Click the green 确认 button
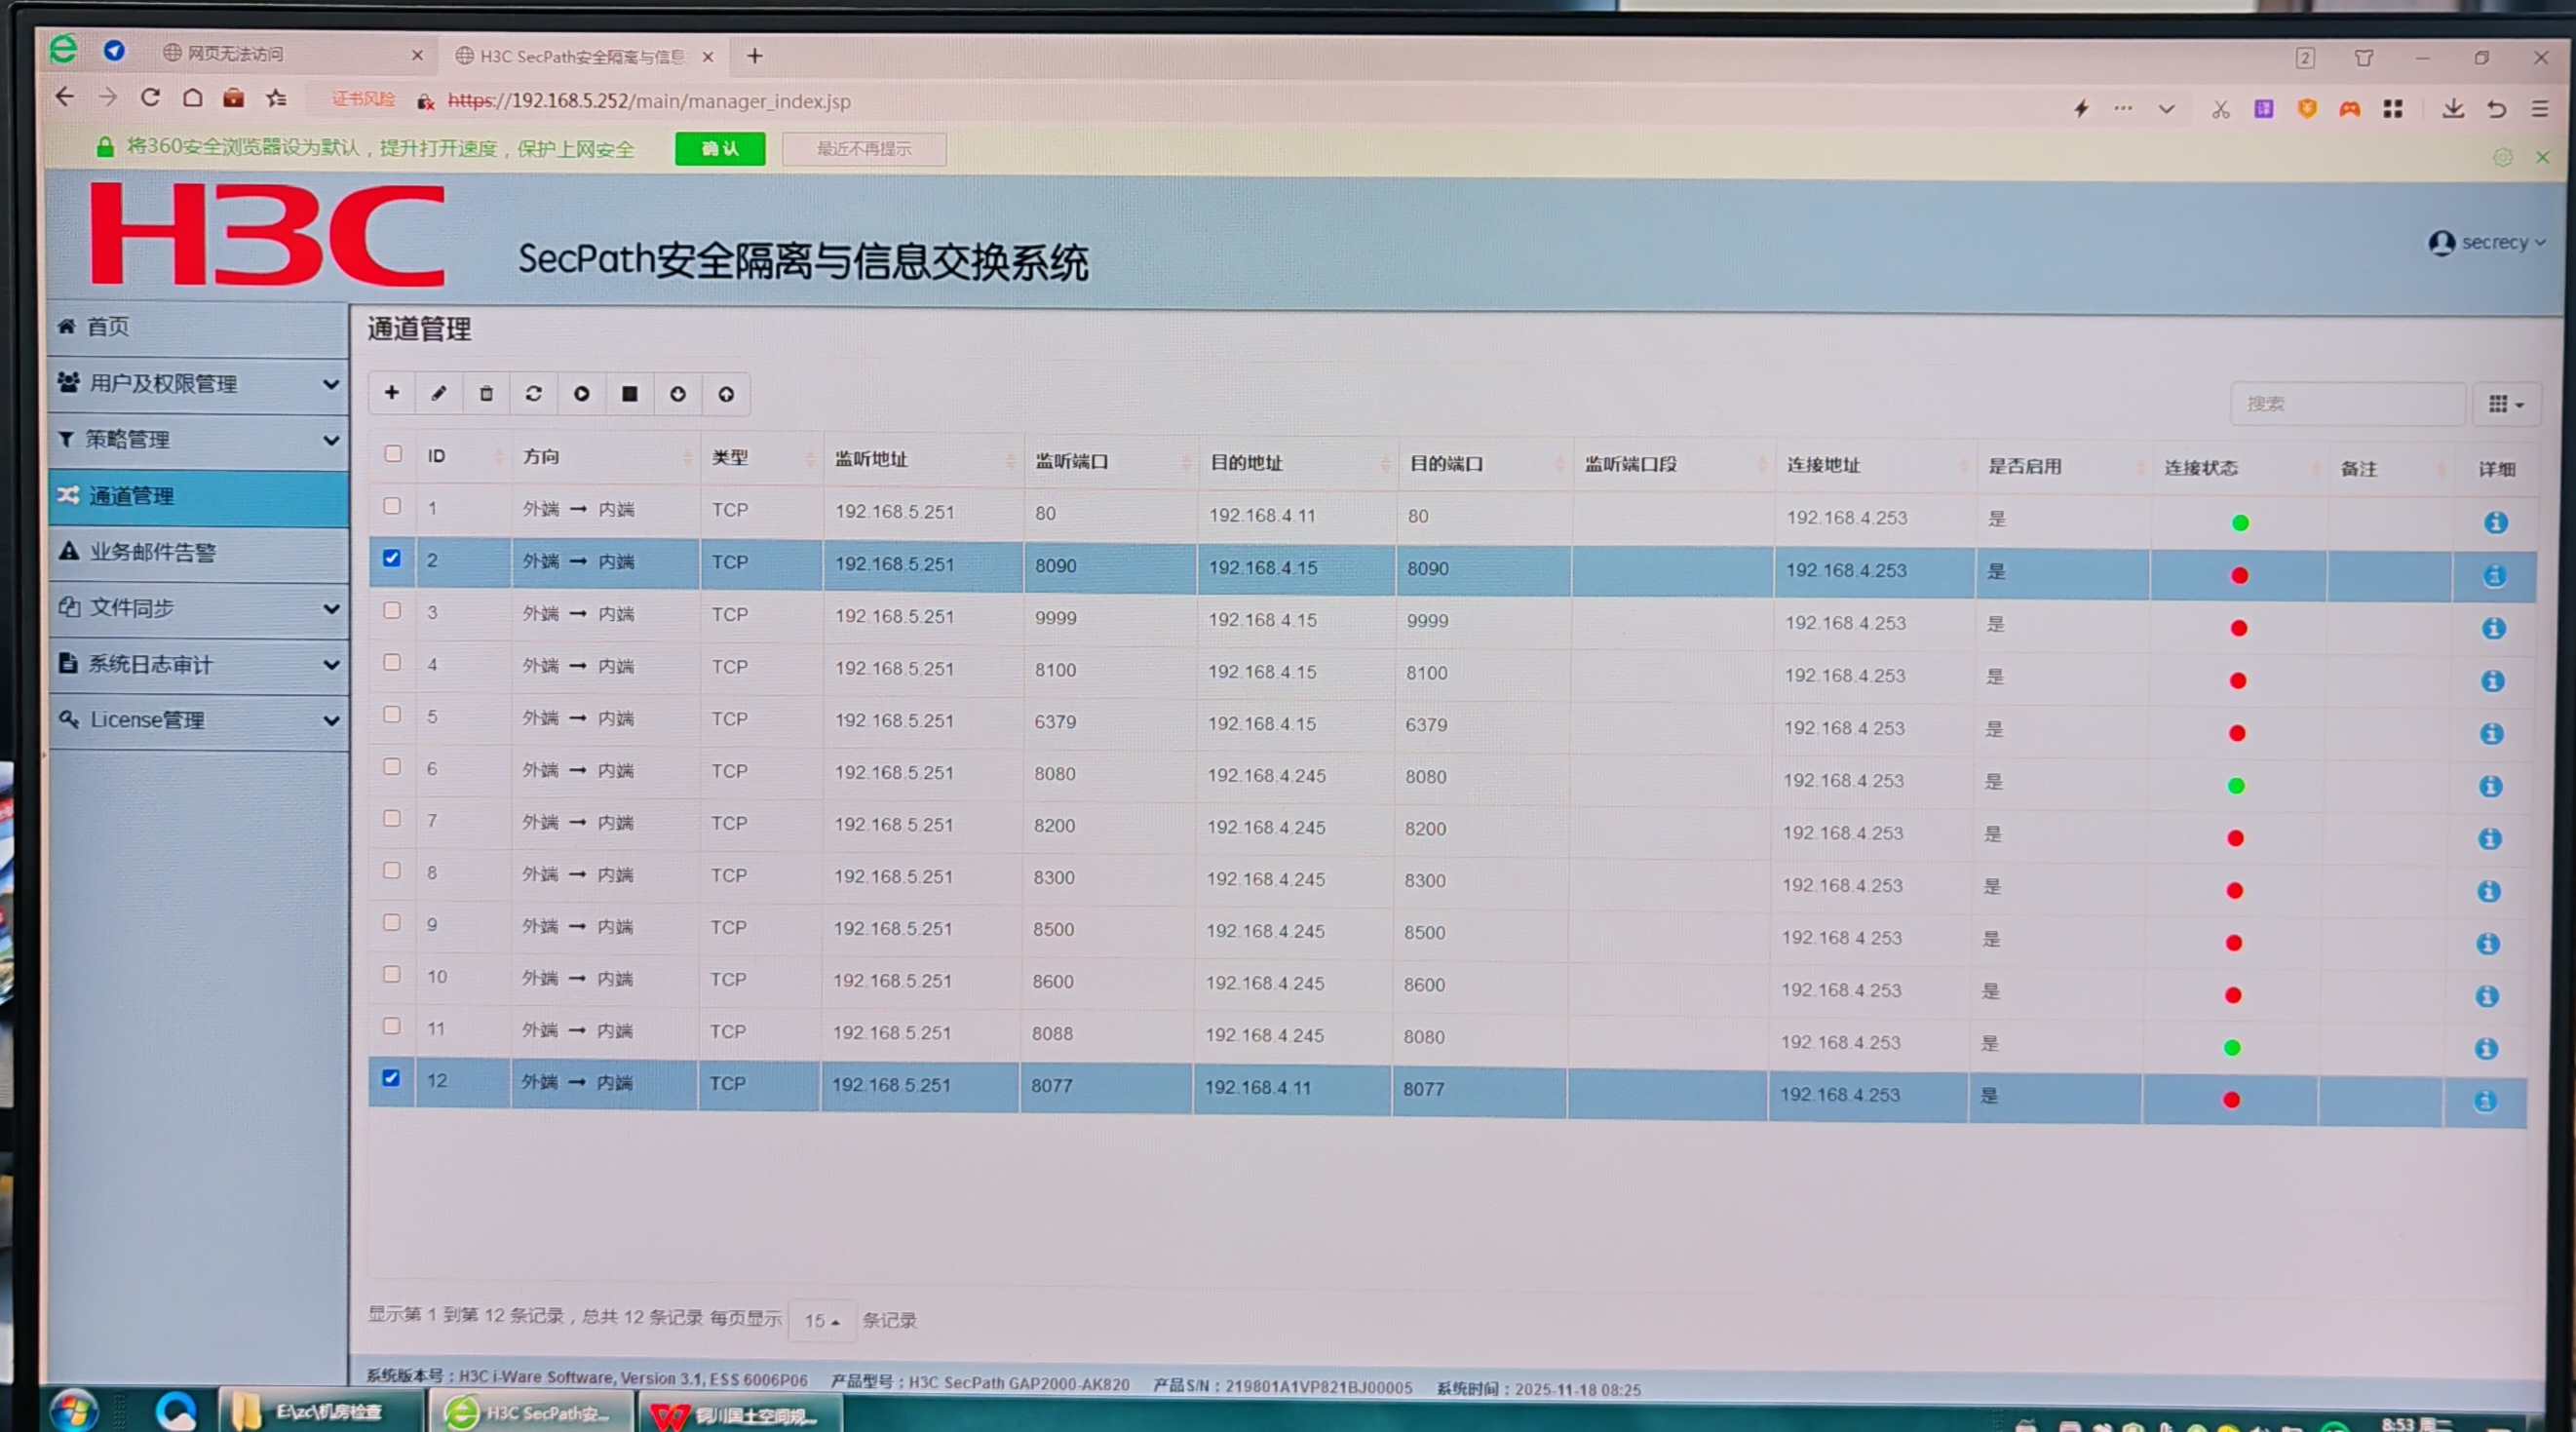This screenshot has width=2576, height=1432. coord(719,149)
